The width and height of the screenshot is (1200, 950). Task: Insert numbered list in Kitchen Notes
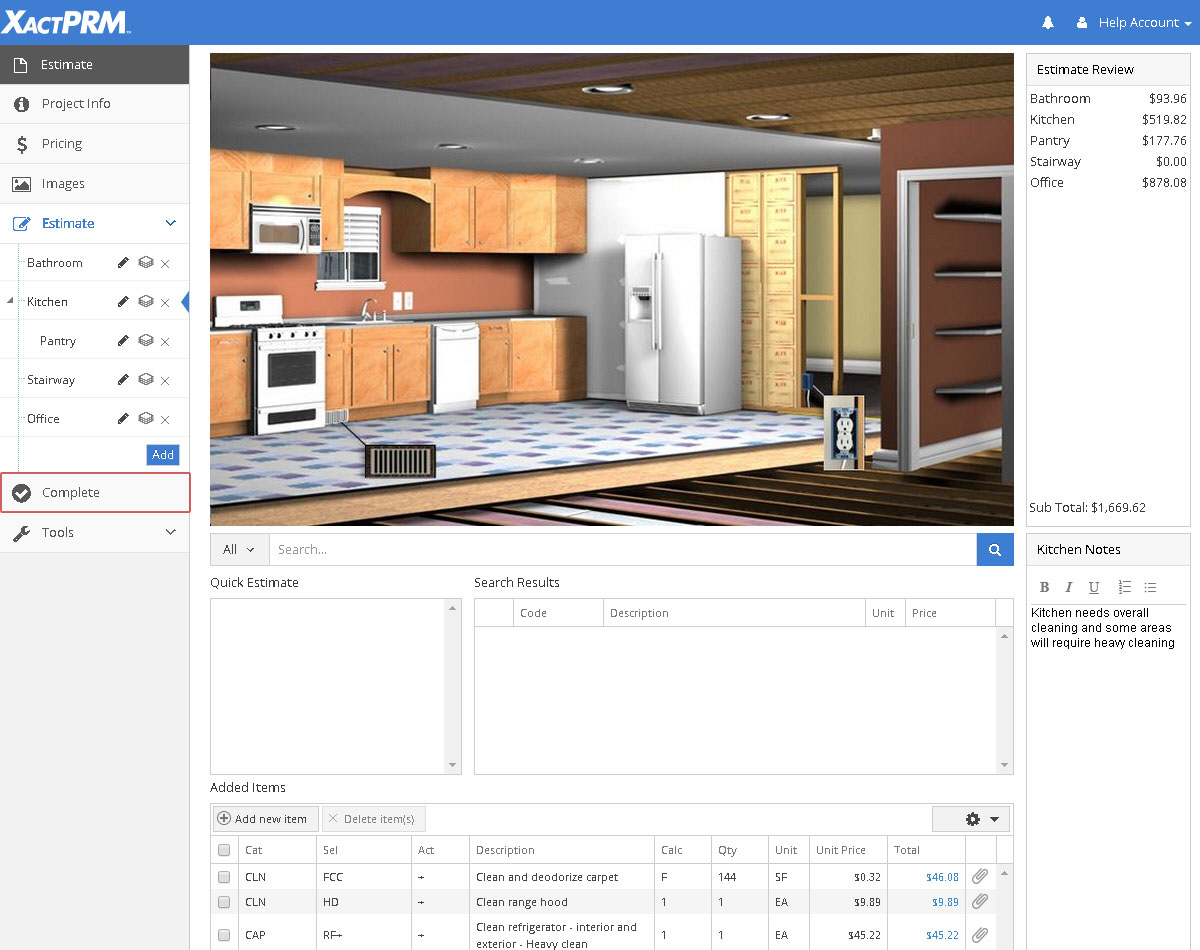pos(1124,587)
